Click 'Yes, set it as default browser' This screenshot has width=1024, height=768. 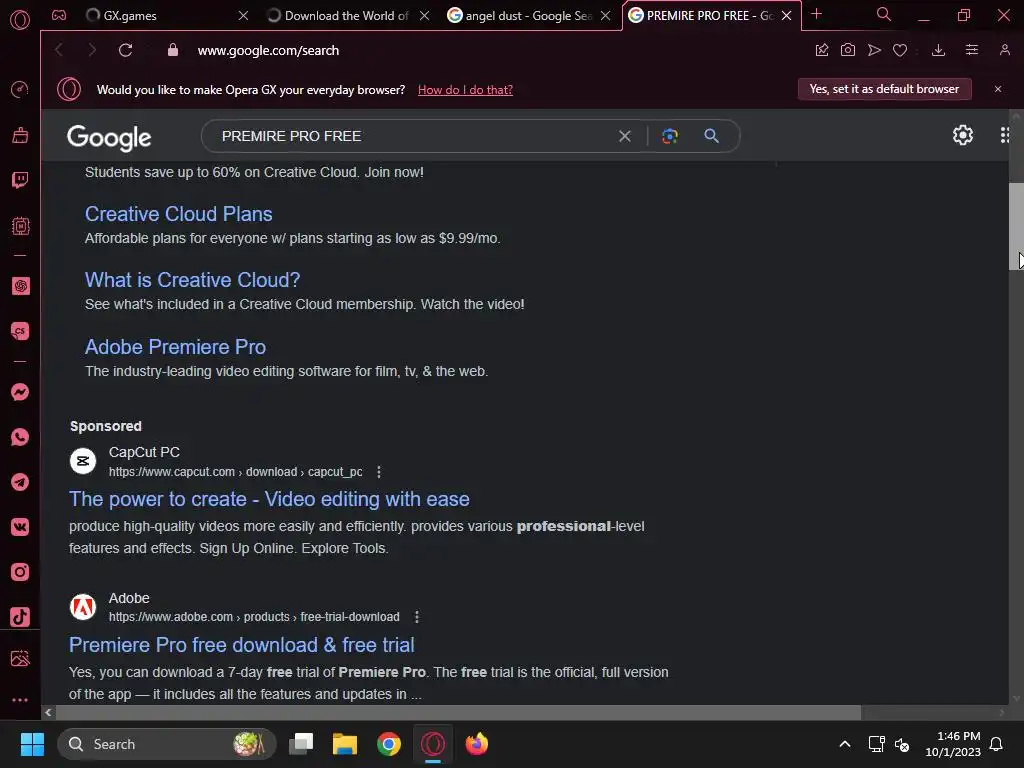[x=884, y=89]
